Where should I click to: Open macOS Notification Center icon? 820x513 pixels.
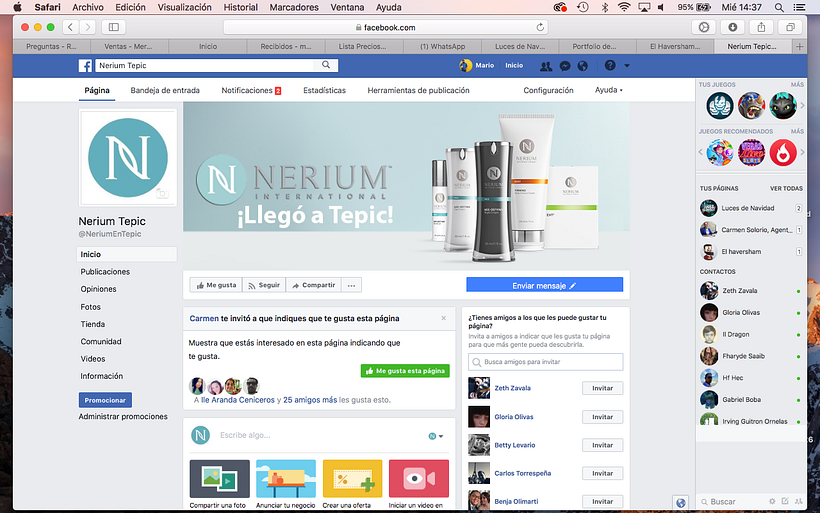799,7
